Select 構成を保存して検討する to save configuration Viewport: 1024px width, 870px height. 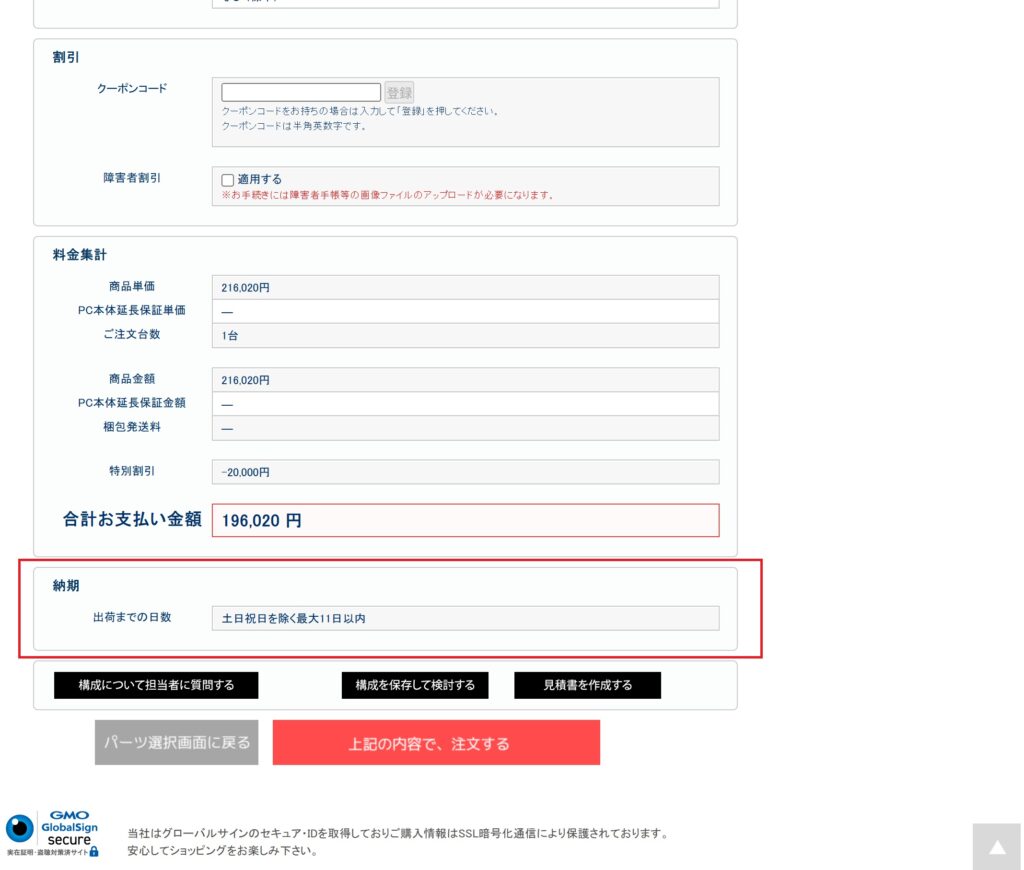415,685
